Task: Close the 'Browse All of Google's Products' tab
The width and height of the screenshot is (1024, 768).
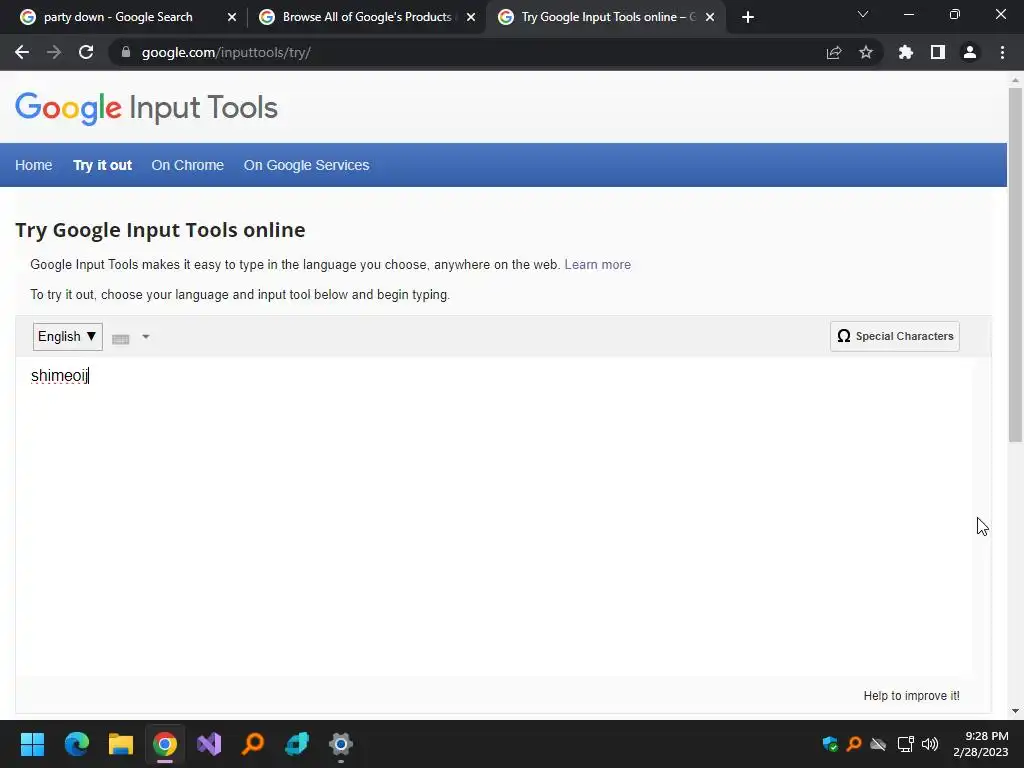Action: point(471,18)
